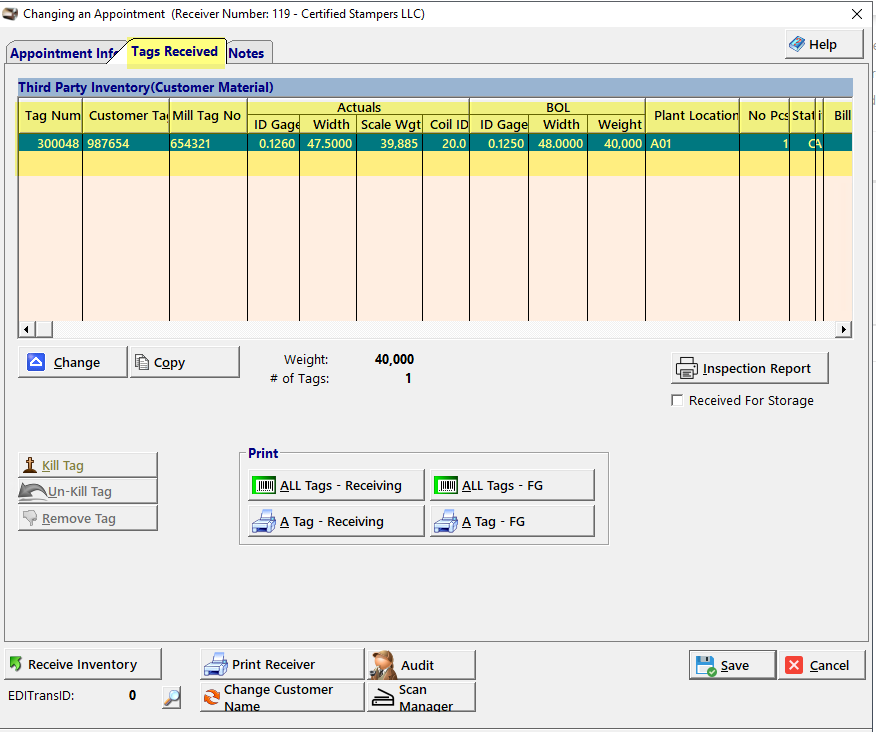This screenshot has height=732, width=876.
Task: Click customer tag 987654 cell
Action: click(x=126, y=143)
